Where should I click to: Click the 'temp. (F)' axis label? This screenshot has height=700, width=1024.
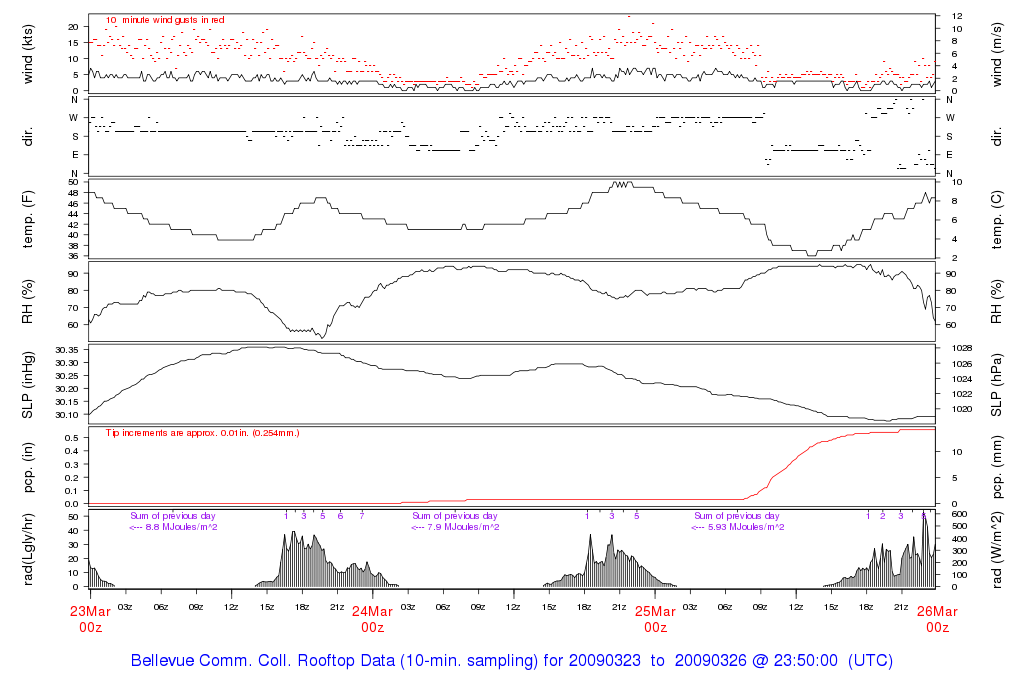(x=27, y=219)
